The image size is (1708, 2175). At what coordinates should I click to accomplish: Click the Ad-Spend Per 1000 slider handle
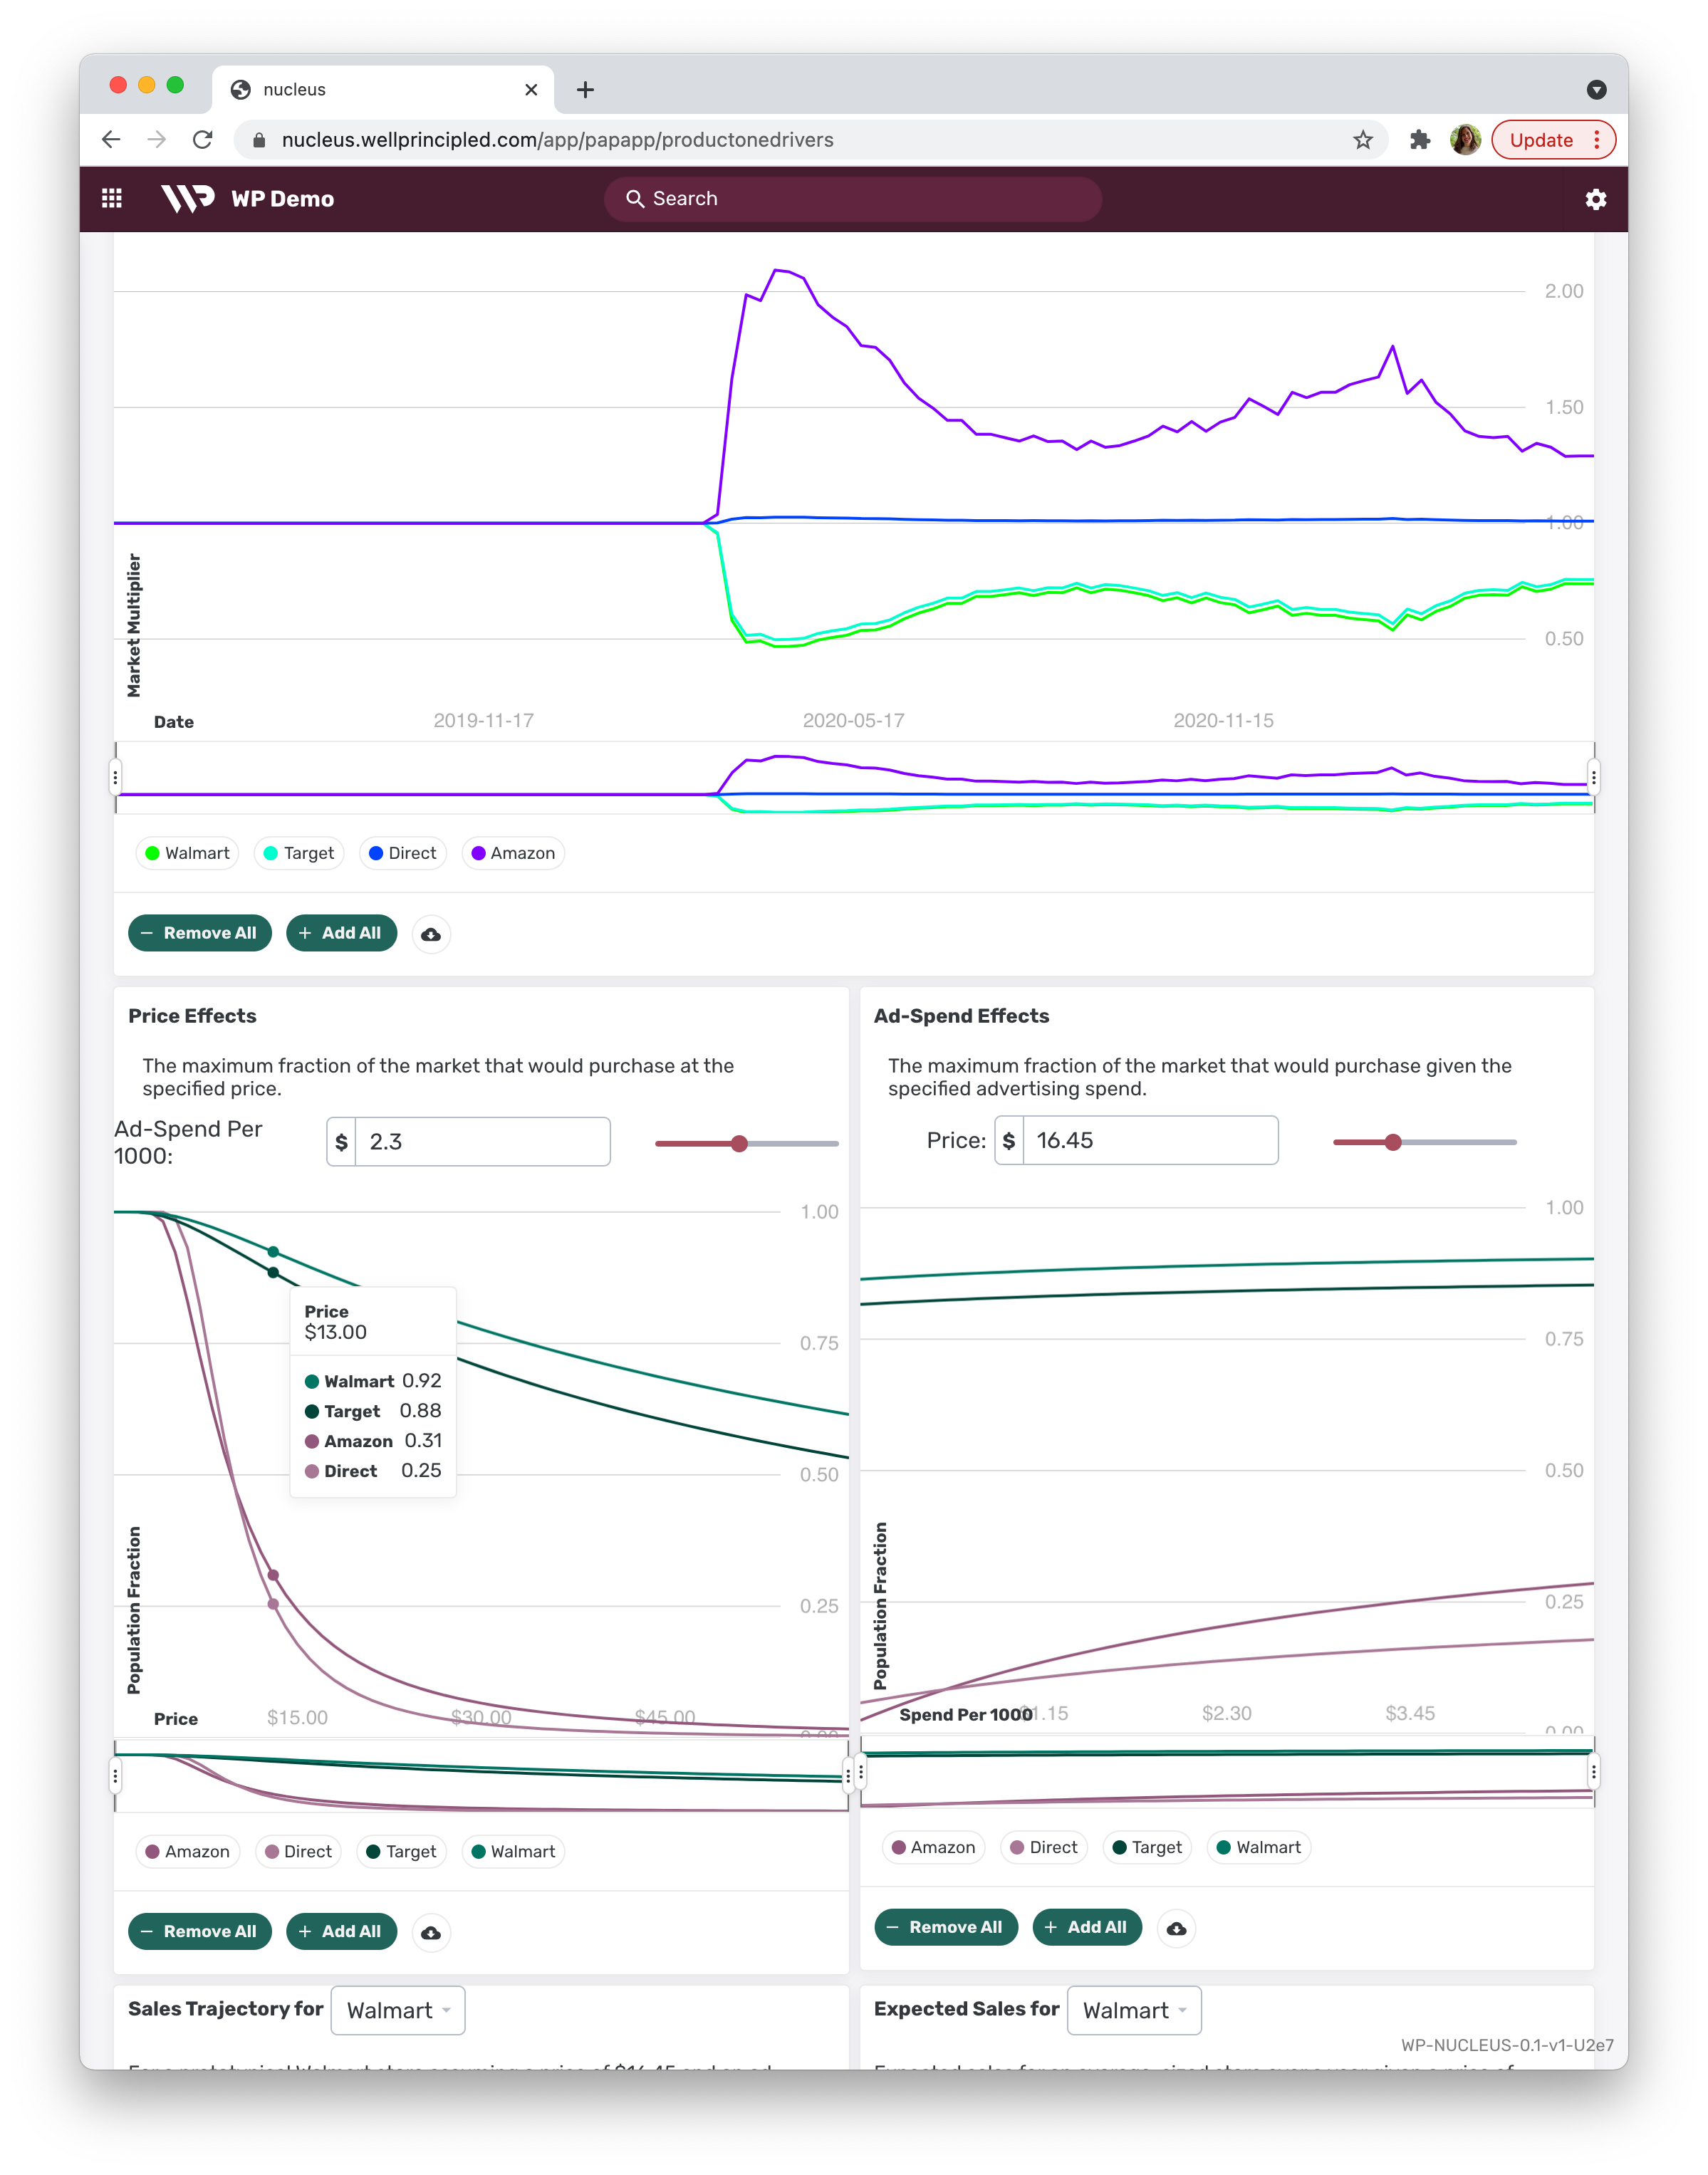point(739,1144)
